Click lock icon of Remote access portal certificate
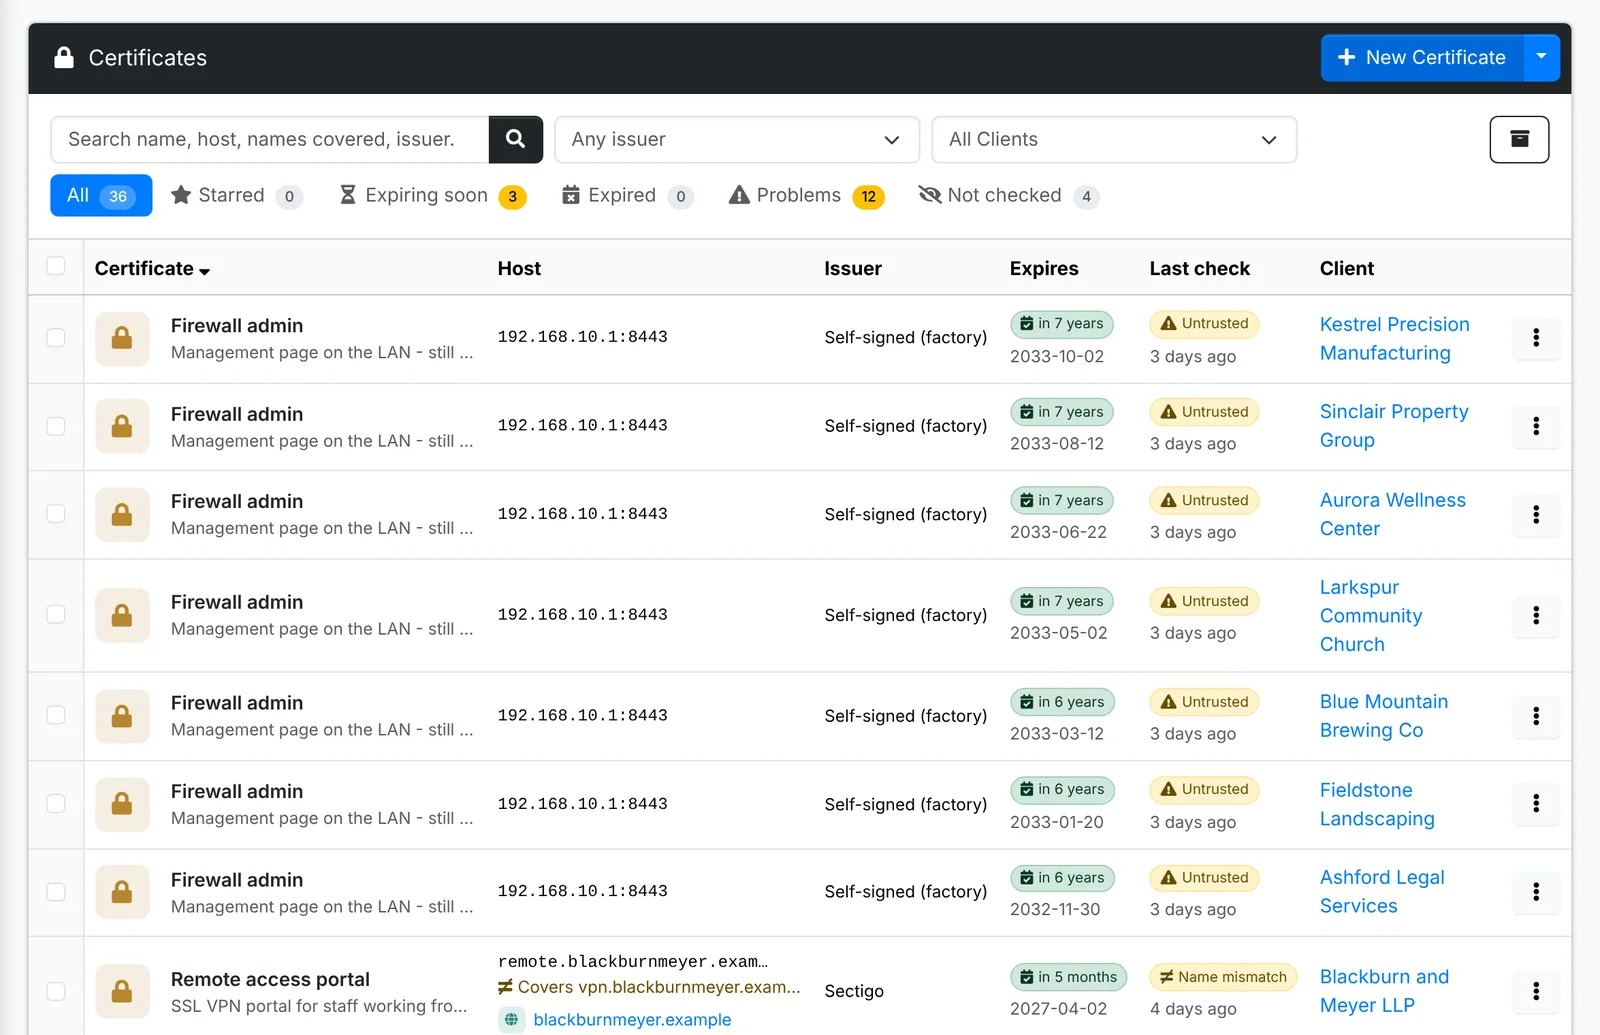Screen dimensions: 1600x1035 pos(122,991)
